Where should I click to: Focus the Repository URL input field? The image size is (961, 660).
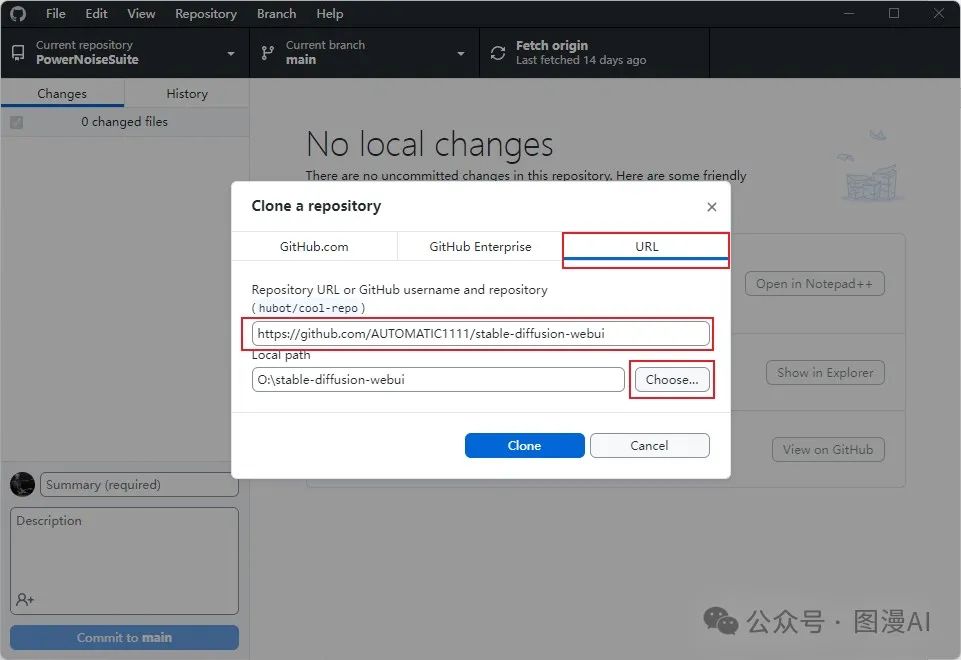coord(480,333)
